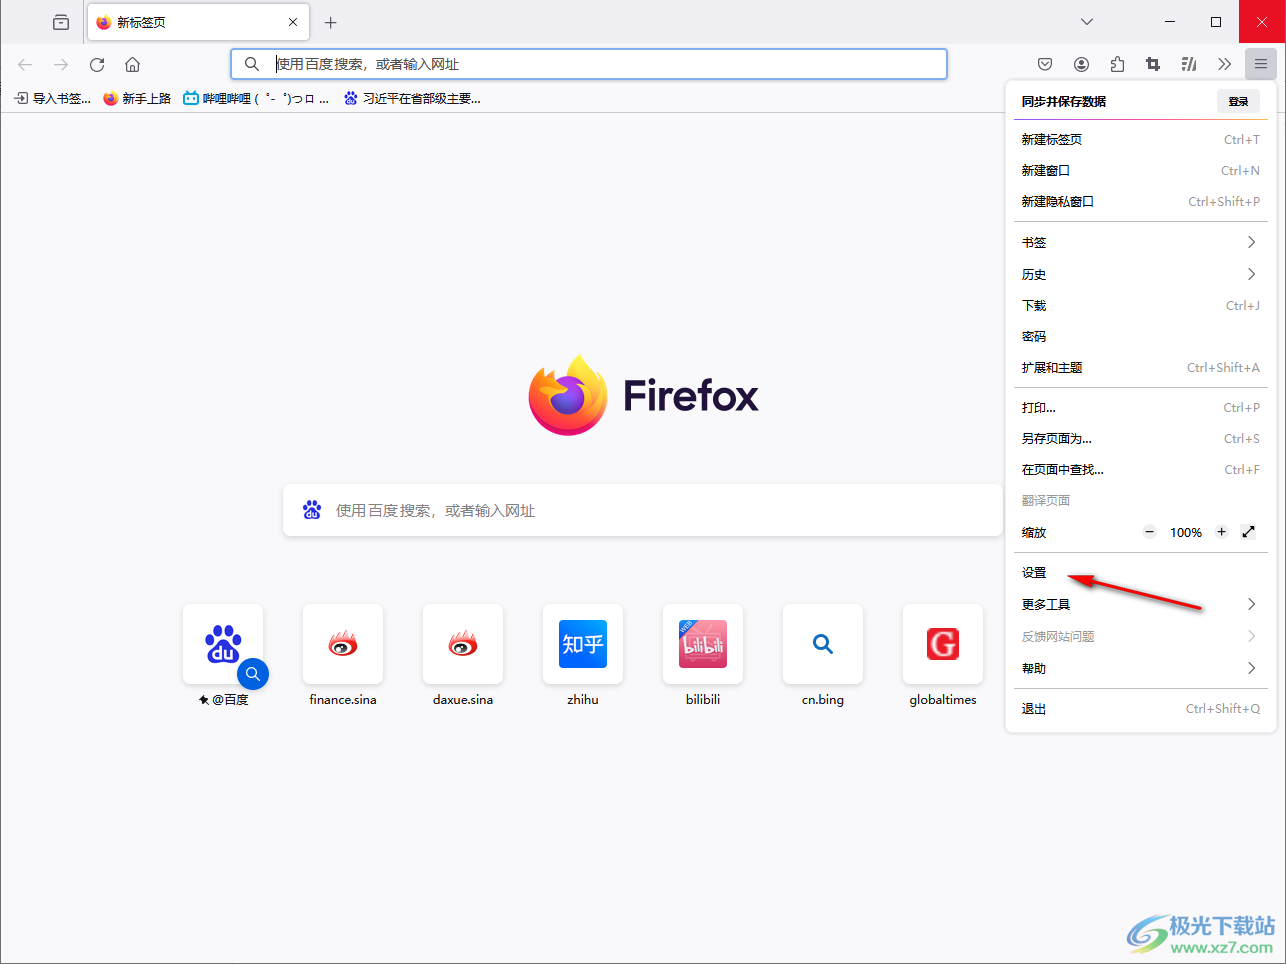
Task: Select 退出 menu item
Action: [1140, 708]
